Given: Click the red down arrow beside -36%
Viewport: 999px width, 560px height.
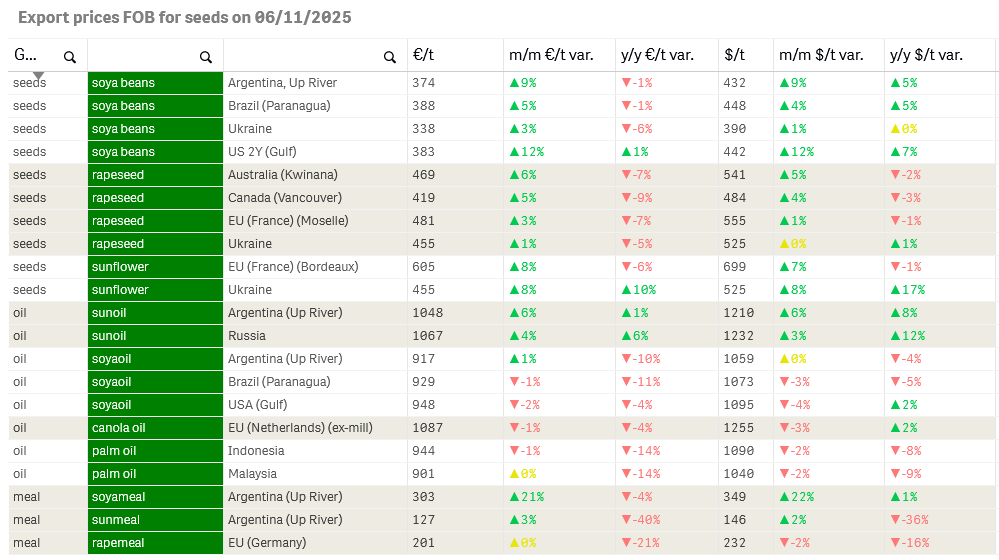Looking at the screenshot, I should (x=895, y=520).
